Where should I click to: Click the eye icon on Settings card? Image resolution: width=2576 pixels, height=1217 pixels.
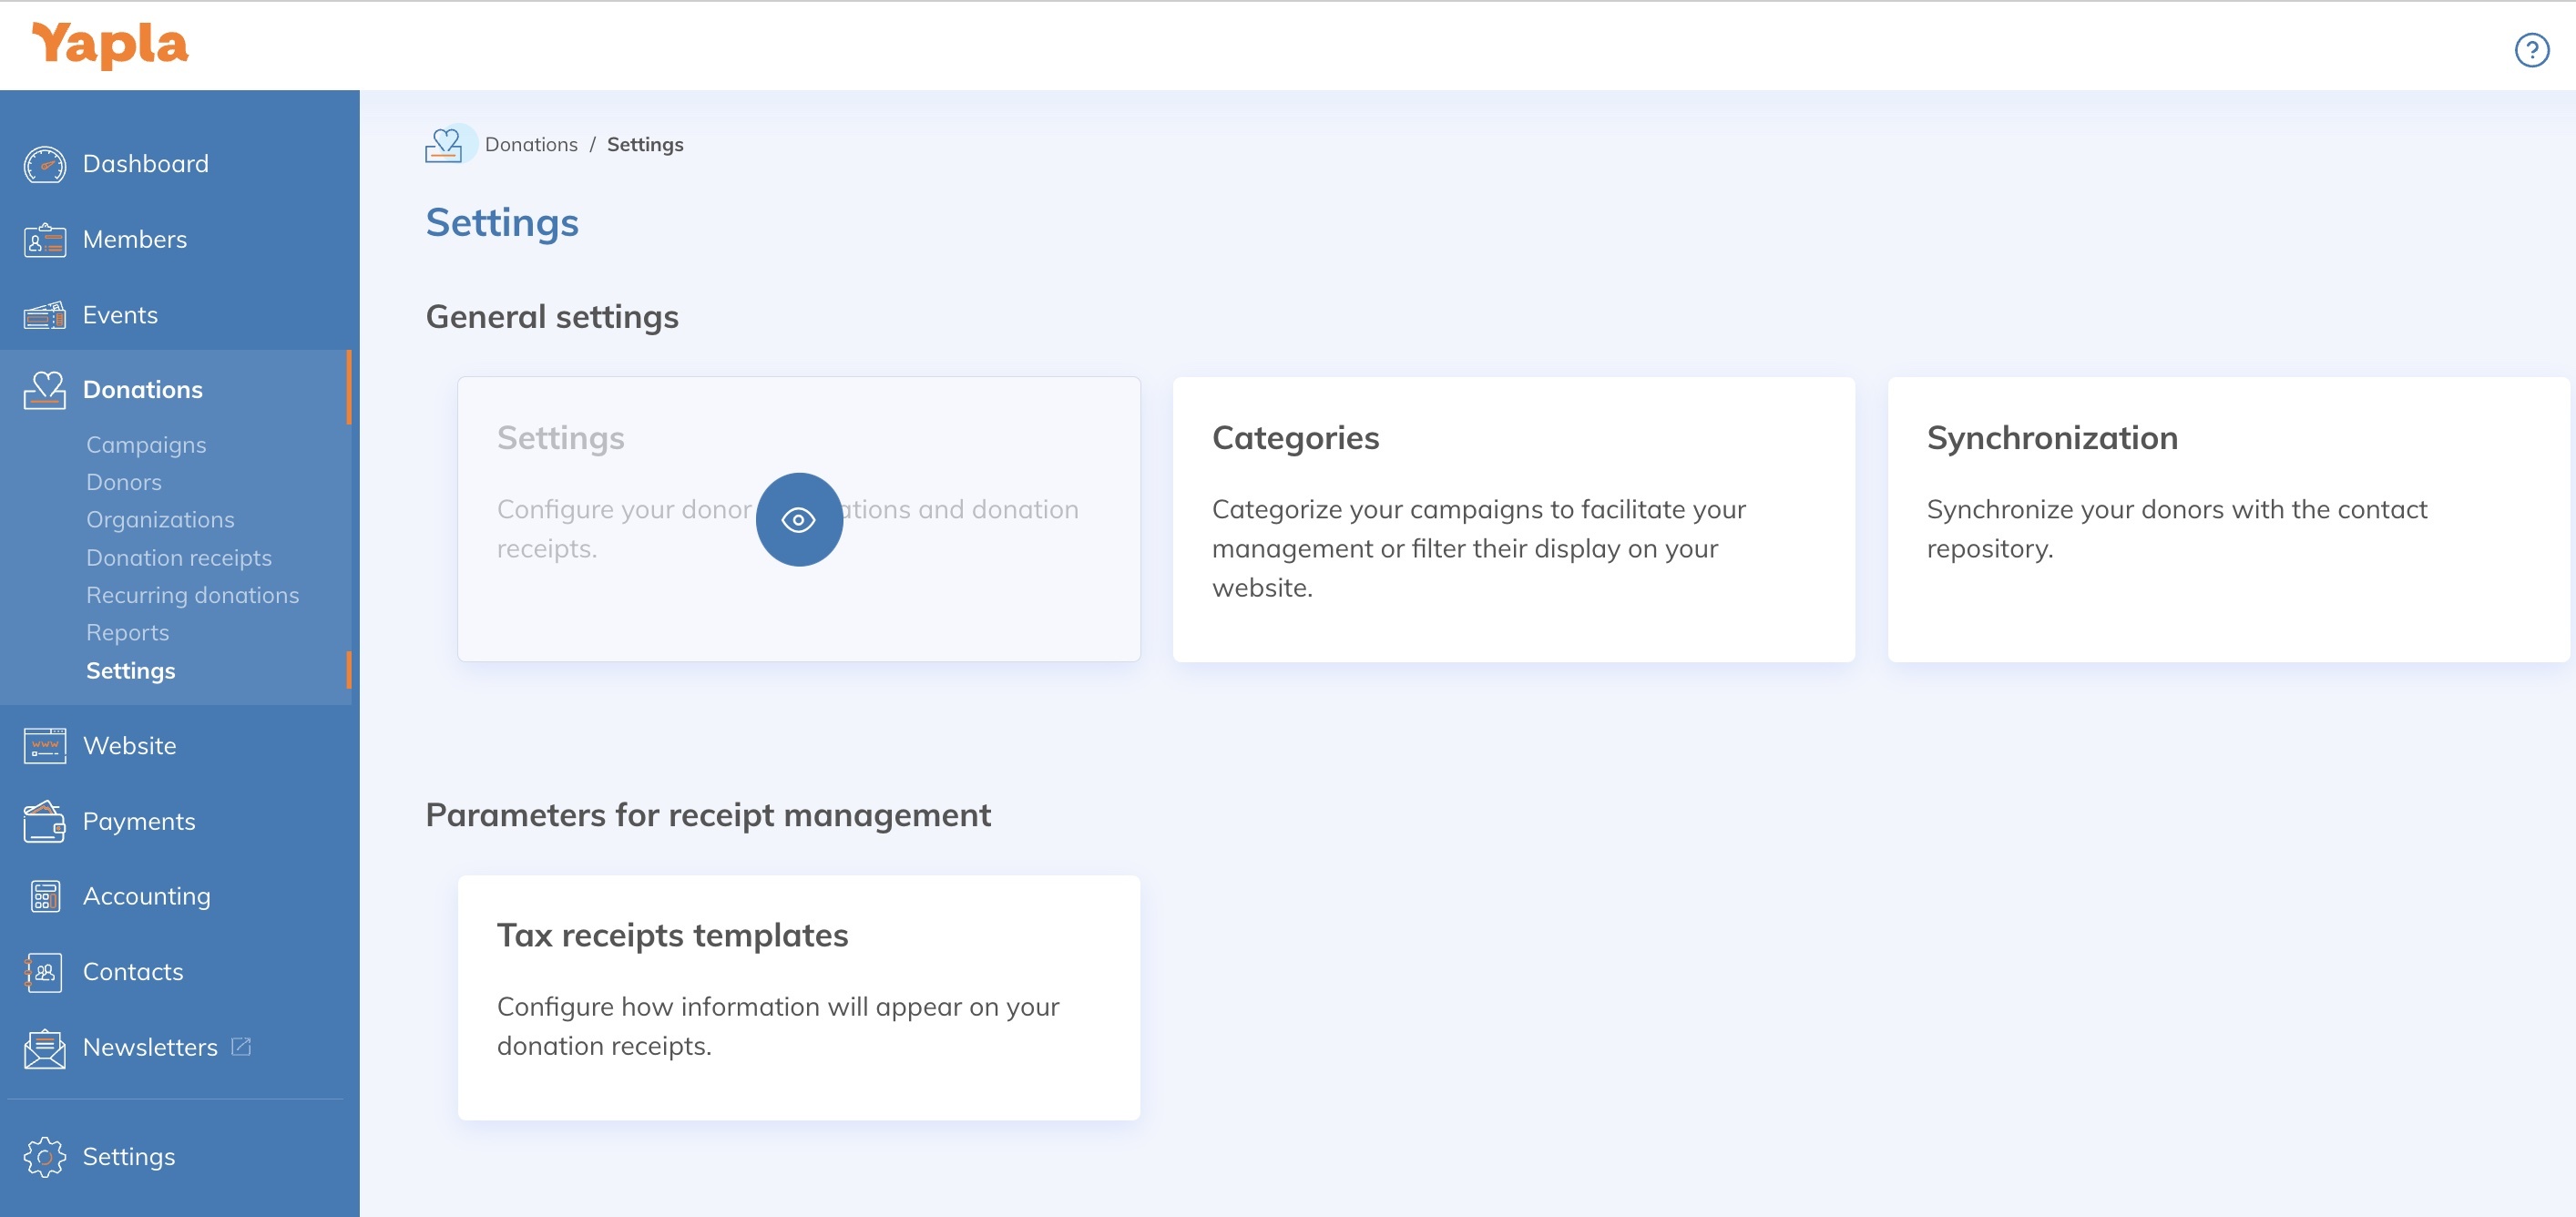(x=798, y=520)
